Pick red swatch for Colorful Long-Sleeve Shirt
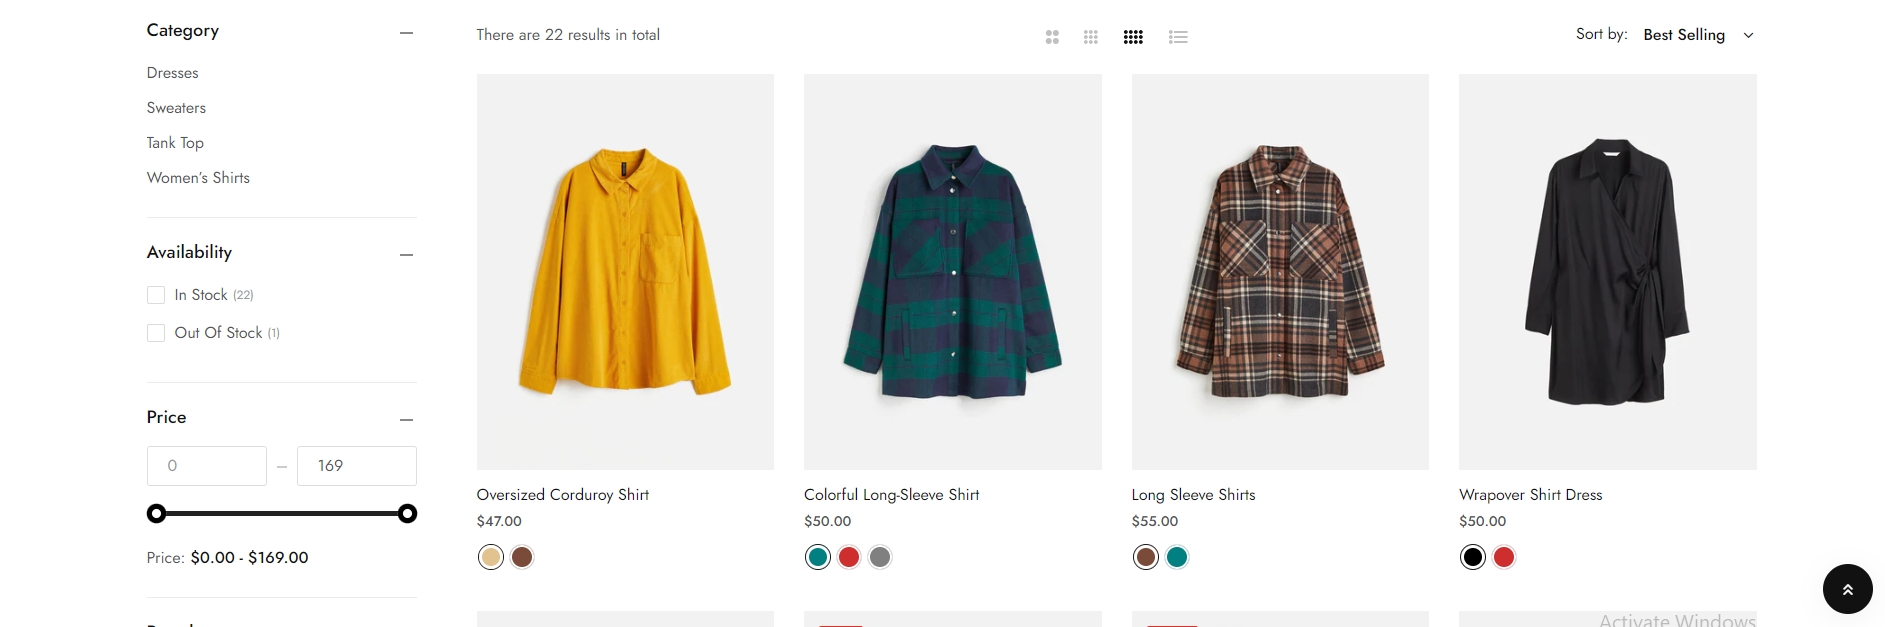 (x=849, y=557)
